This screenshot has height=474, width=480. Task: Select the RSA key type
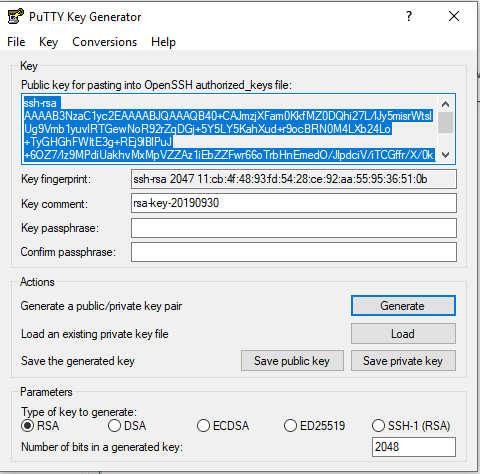pyautogui.click(x=40, y=426)
